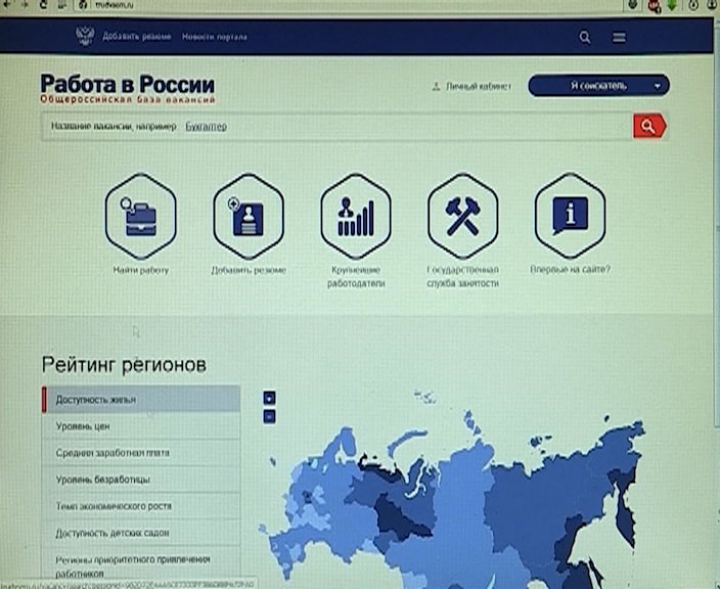Click the 'Найти работу' label
The width and height of the screenshot is (720, 589).
pyautogui.click(x=141, y=270)
